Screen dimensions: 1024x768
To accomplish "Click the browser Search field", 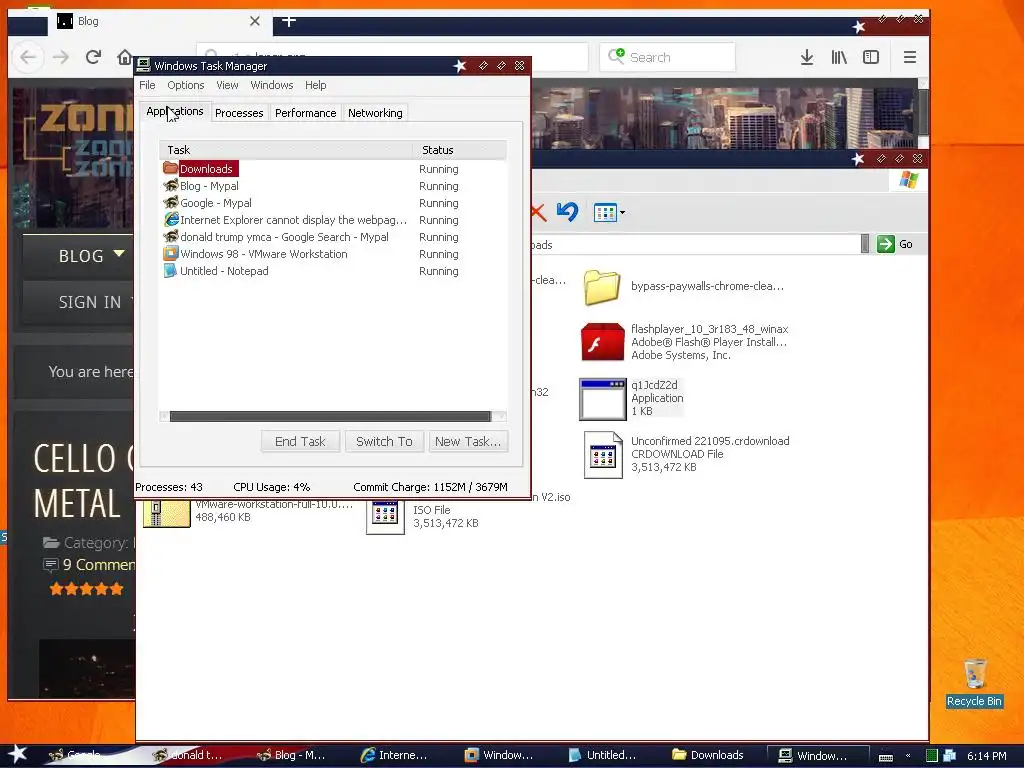I will pos(667,57).
